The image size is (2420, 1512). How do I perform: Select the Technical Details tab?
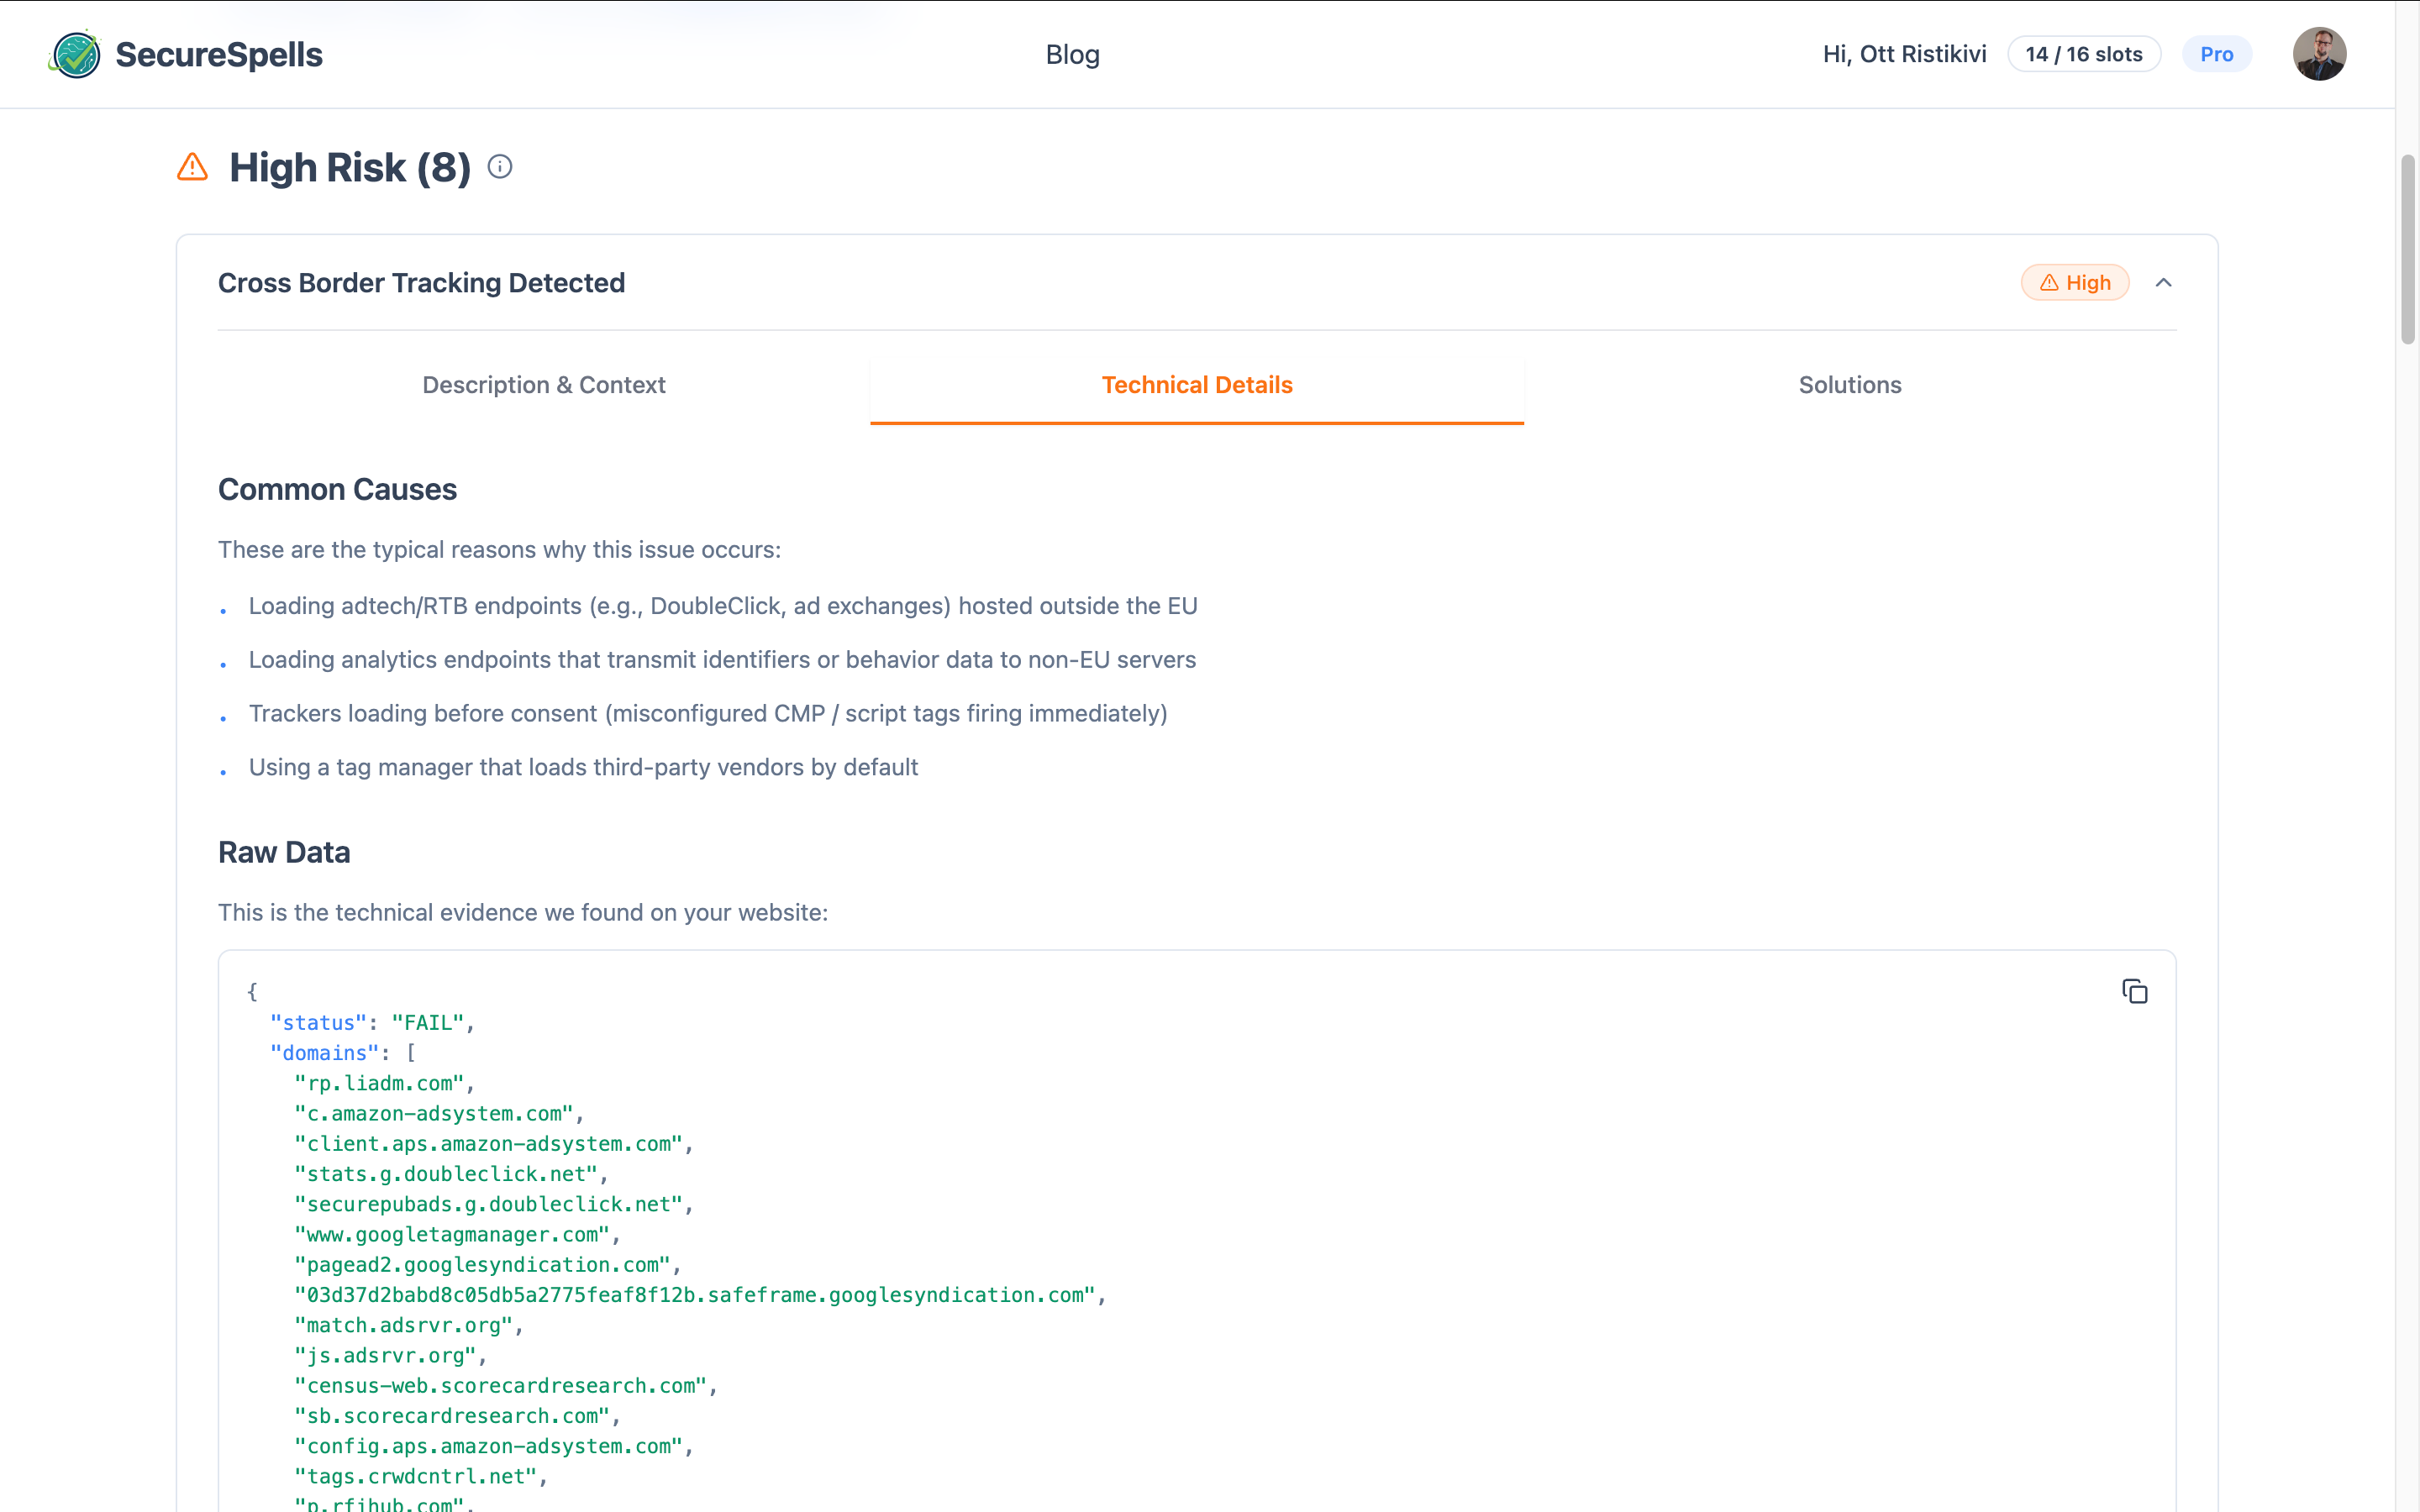tap(1196, 385)
